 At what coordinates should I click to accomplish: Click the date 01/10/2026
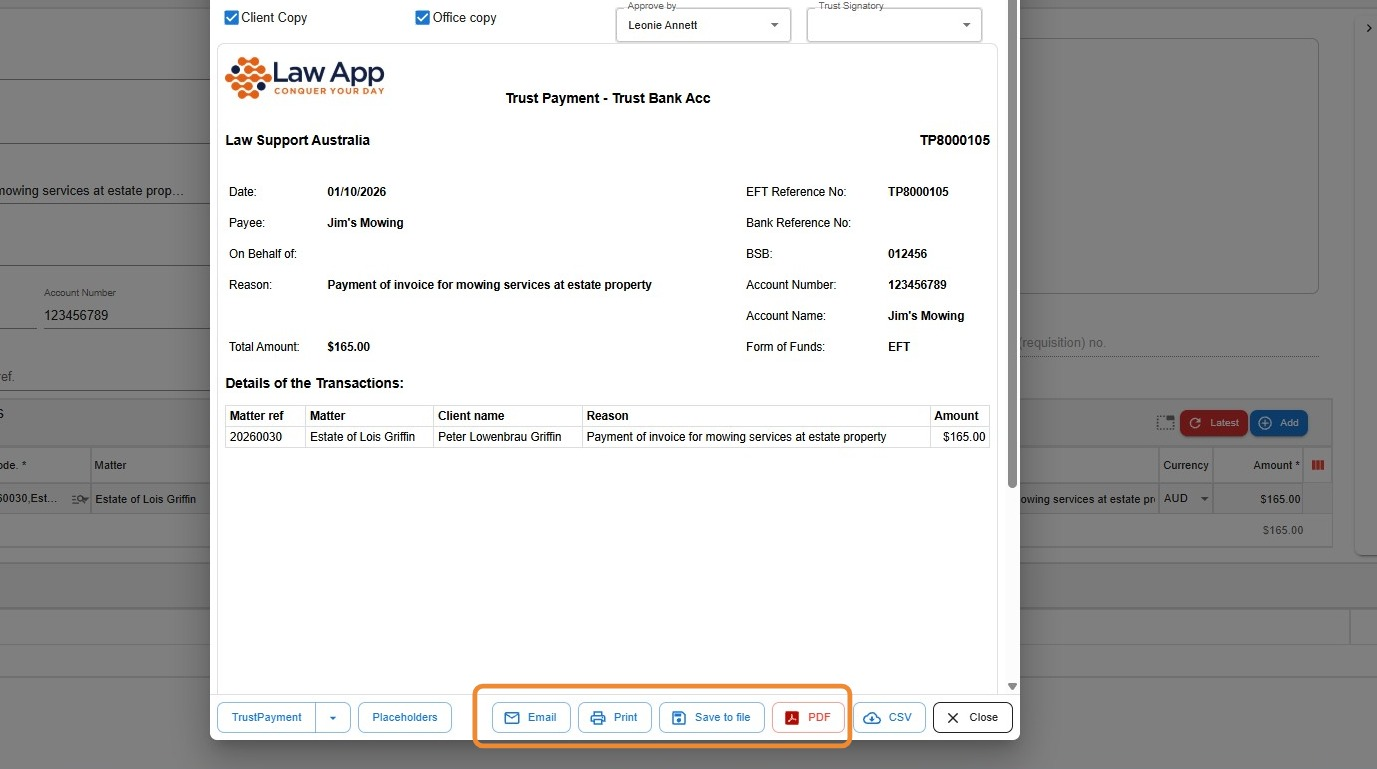[357, 192]
